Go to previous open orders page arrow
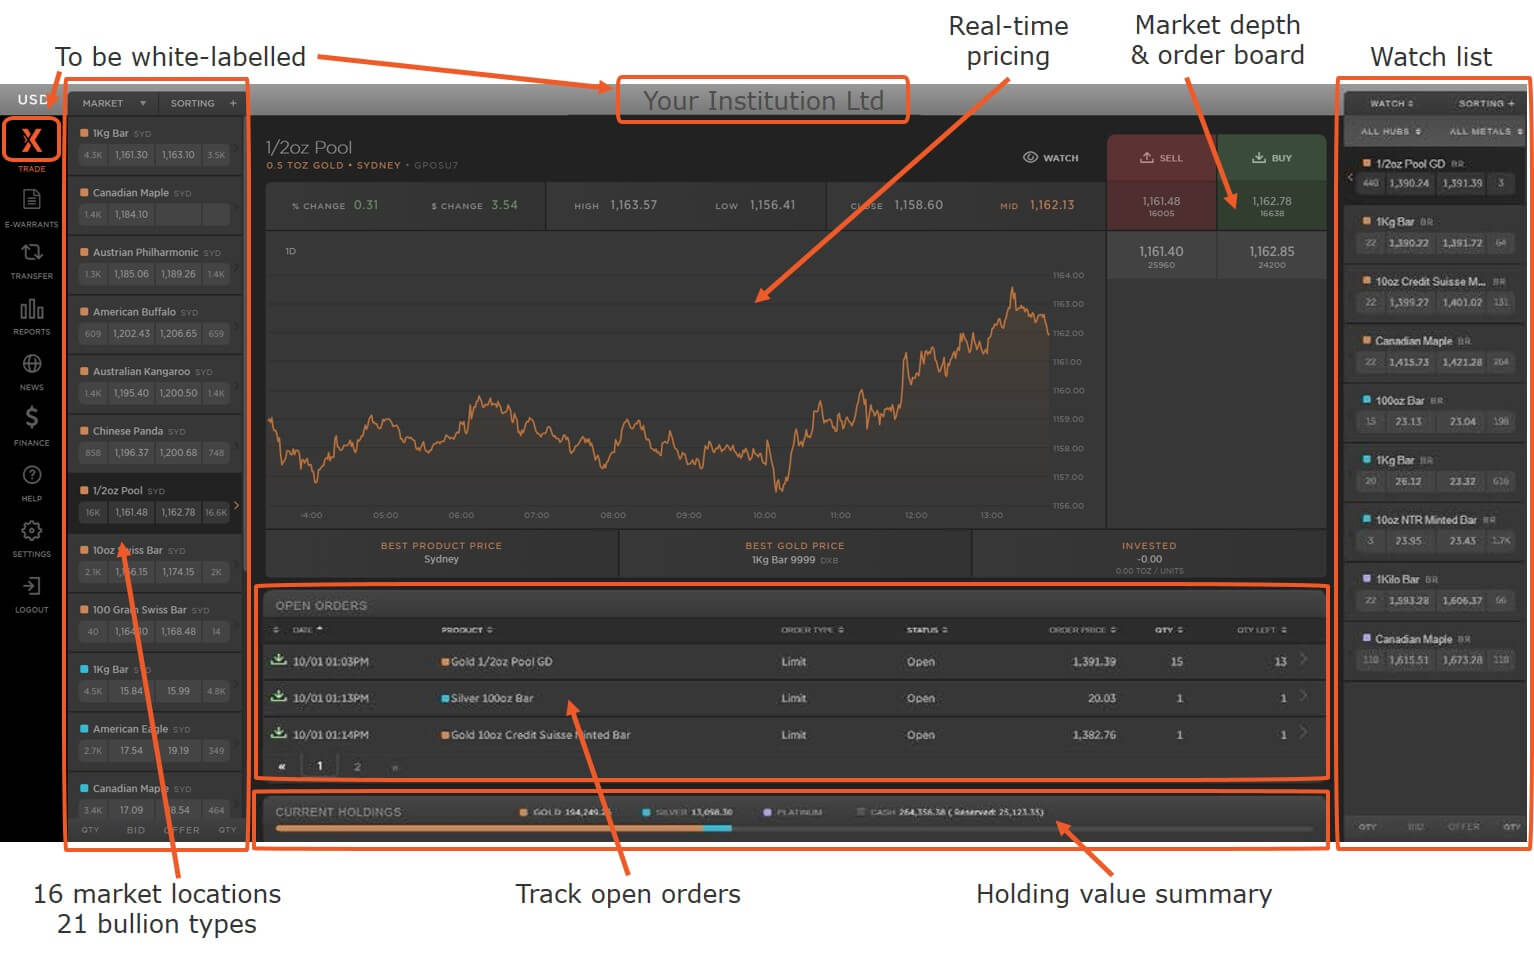 (282, 767)
